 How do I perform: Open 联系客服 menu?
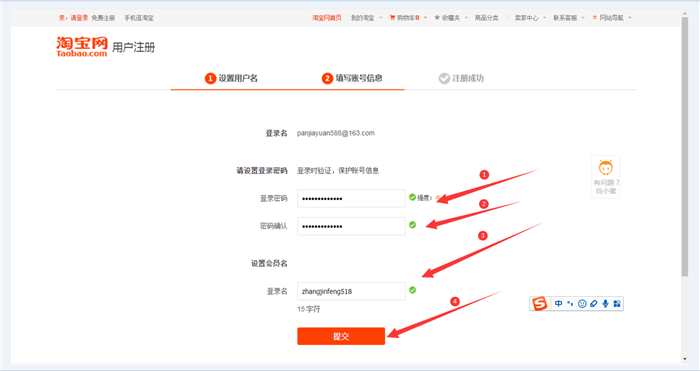(x=565, y=18)
